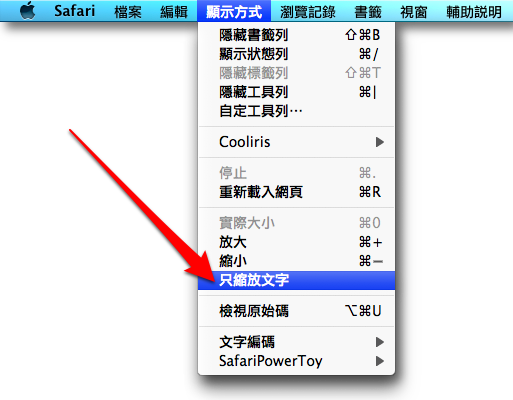This screenshot has width=513, height=400.
Task: Open the Safari application menu
Action: (x=74, y=11)
